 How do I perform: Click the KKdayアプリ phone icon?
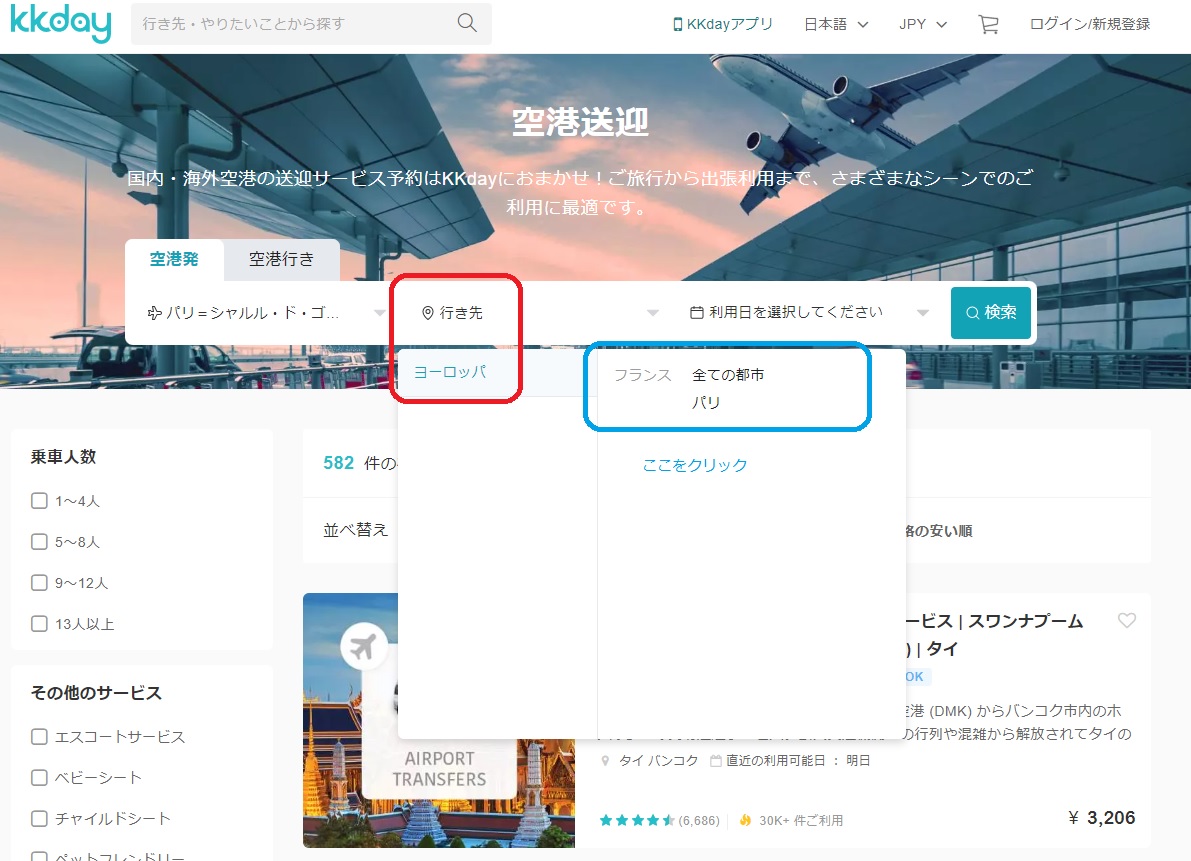coord(680,23)
